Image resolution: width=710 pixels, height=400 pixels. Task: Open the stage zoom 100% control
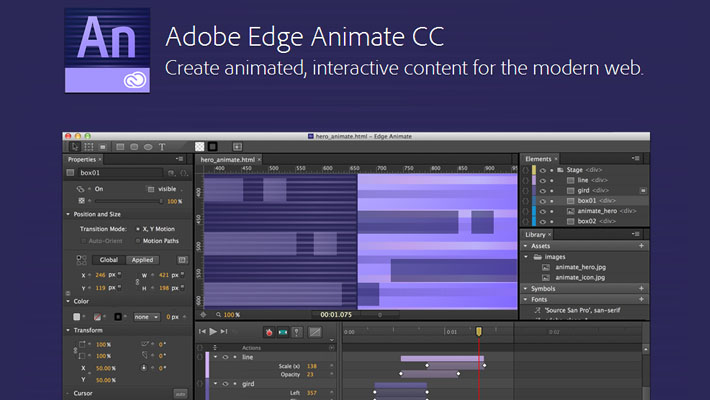[231, 315]
